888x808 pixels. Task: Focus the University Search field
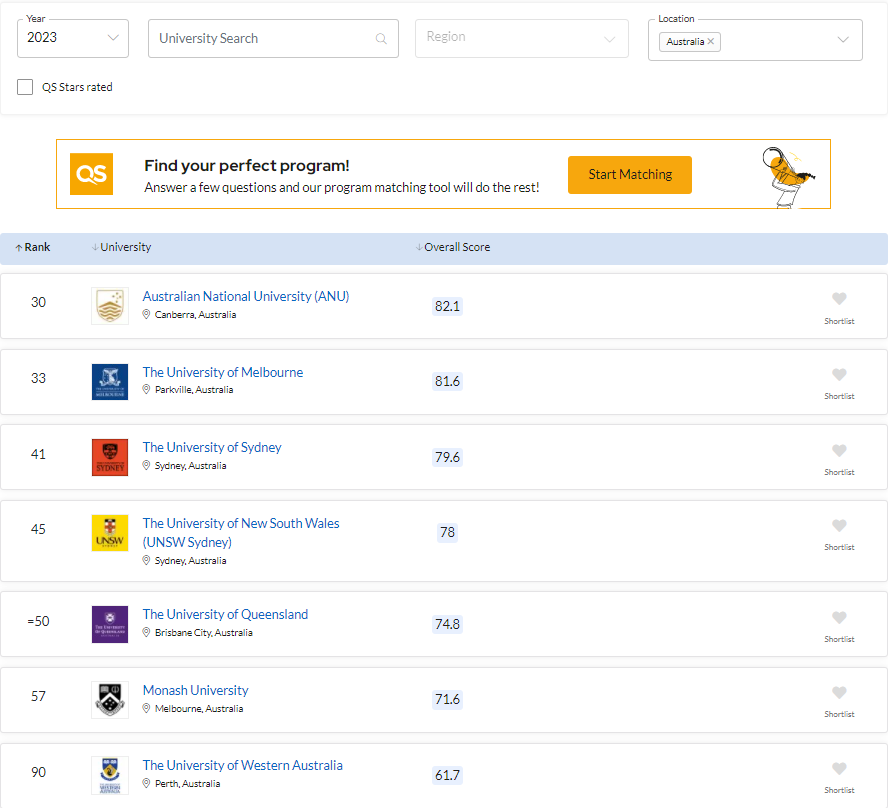[260, 39]
